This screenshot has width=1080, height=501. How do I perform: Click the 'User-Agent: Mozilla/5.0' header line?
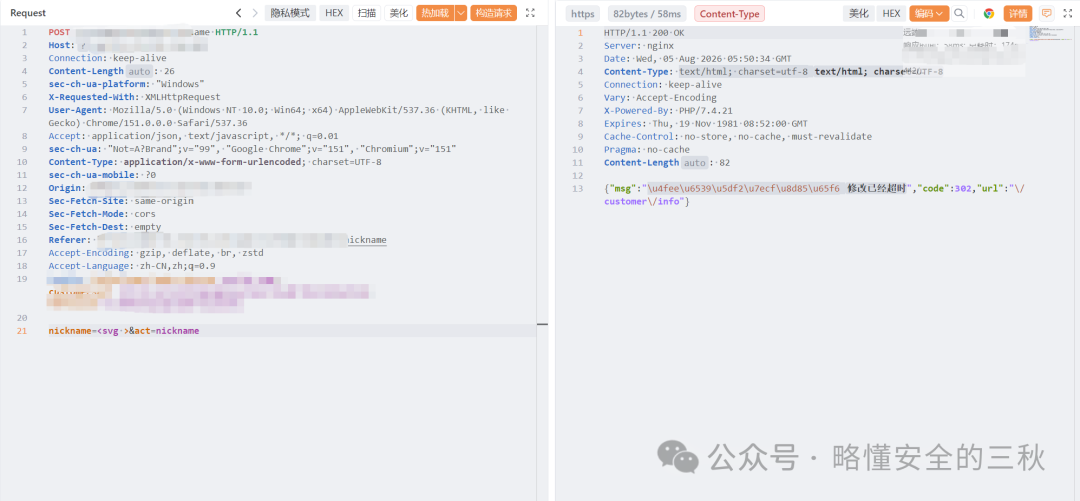point(279,116)
